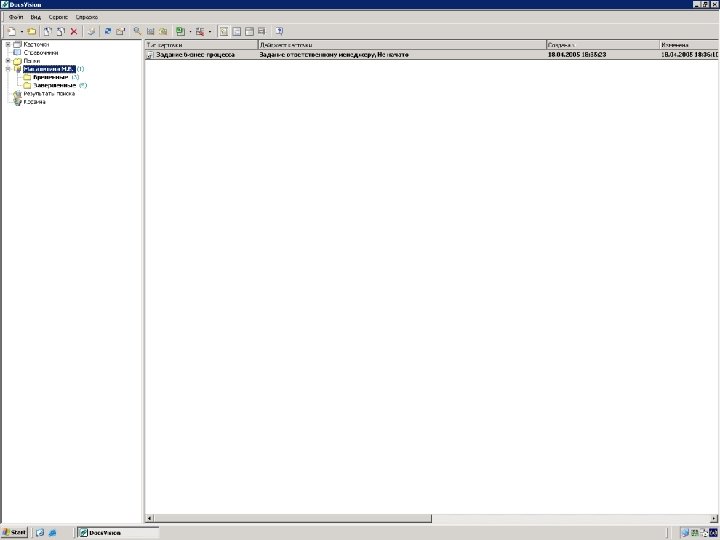This screenshot has height=540, width=720.
Task: Click the folder search icon before green icon
Action: click(163, 31)
